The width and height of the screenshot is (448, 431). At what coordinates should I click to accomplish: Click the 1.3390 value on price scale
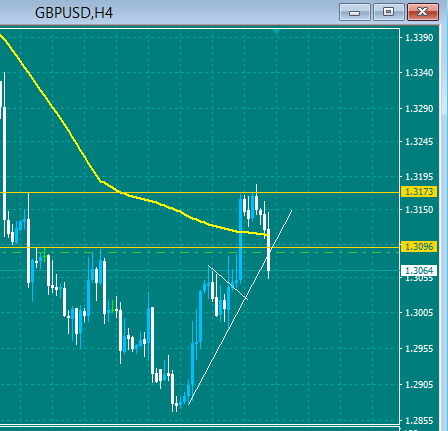coord(419,38)
